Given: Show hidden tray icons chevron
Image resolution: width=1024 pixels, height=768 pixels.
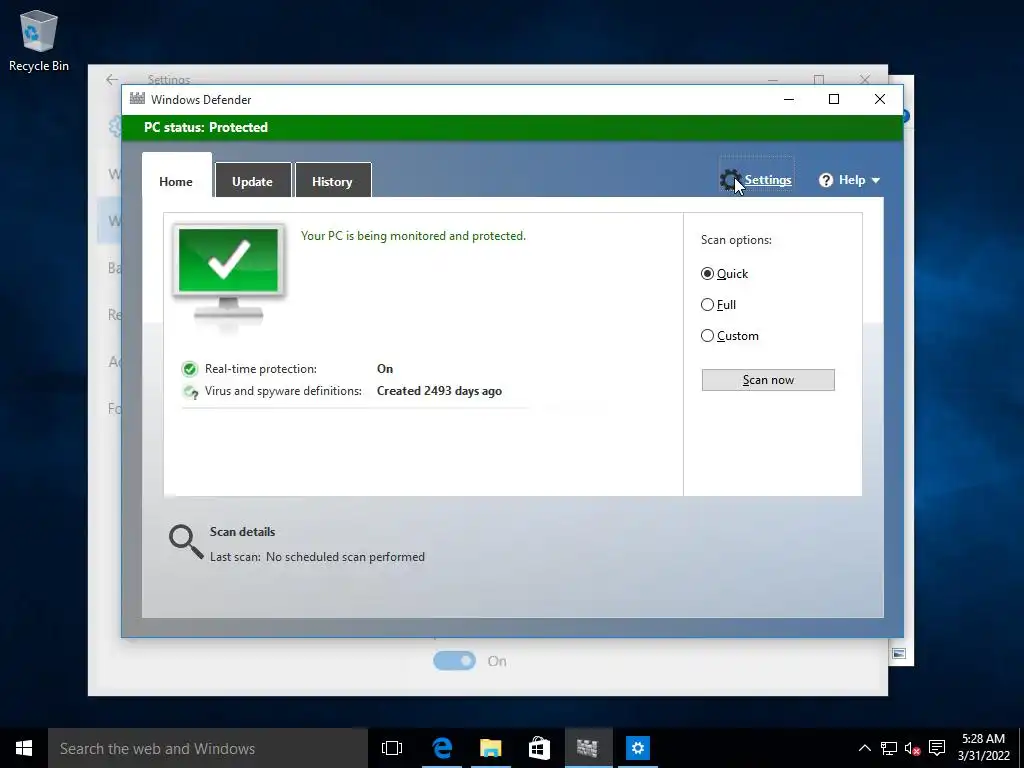Looking at the screenshot, I should click(x=864, y=748).
